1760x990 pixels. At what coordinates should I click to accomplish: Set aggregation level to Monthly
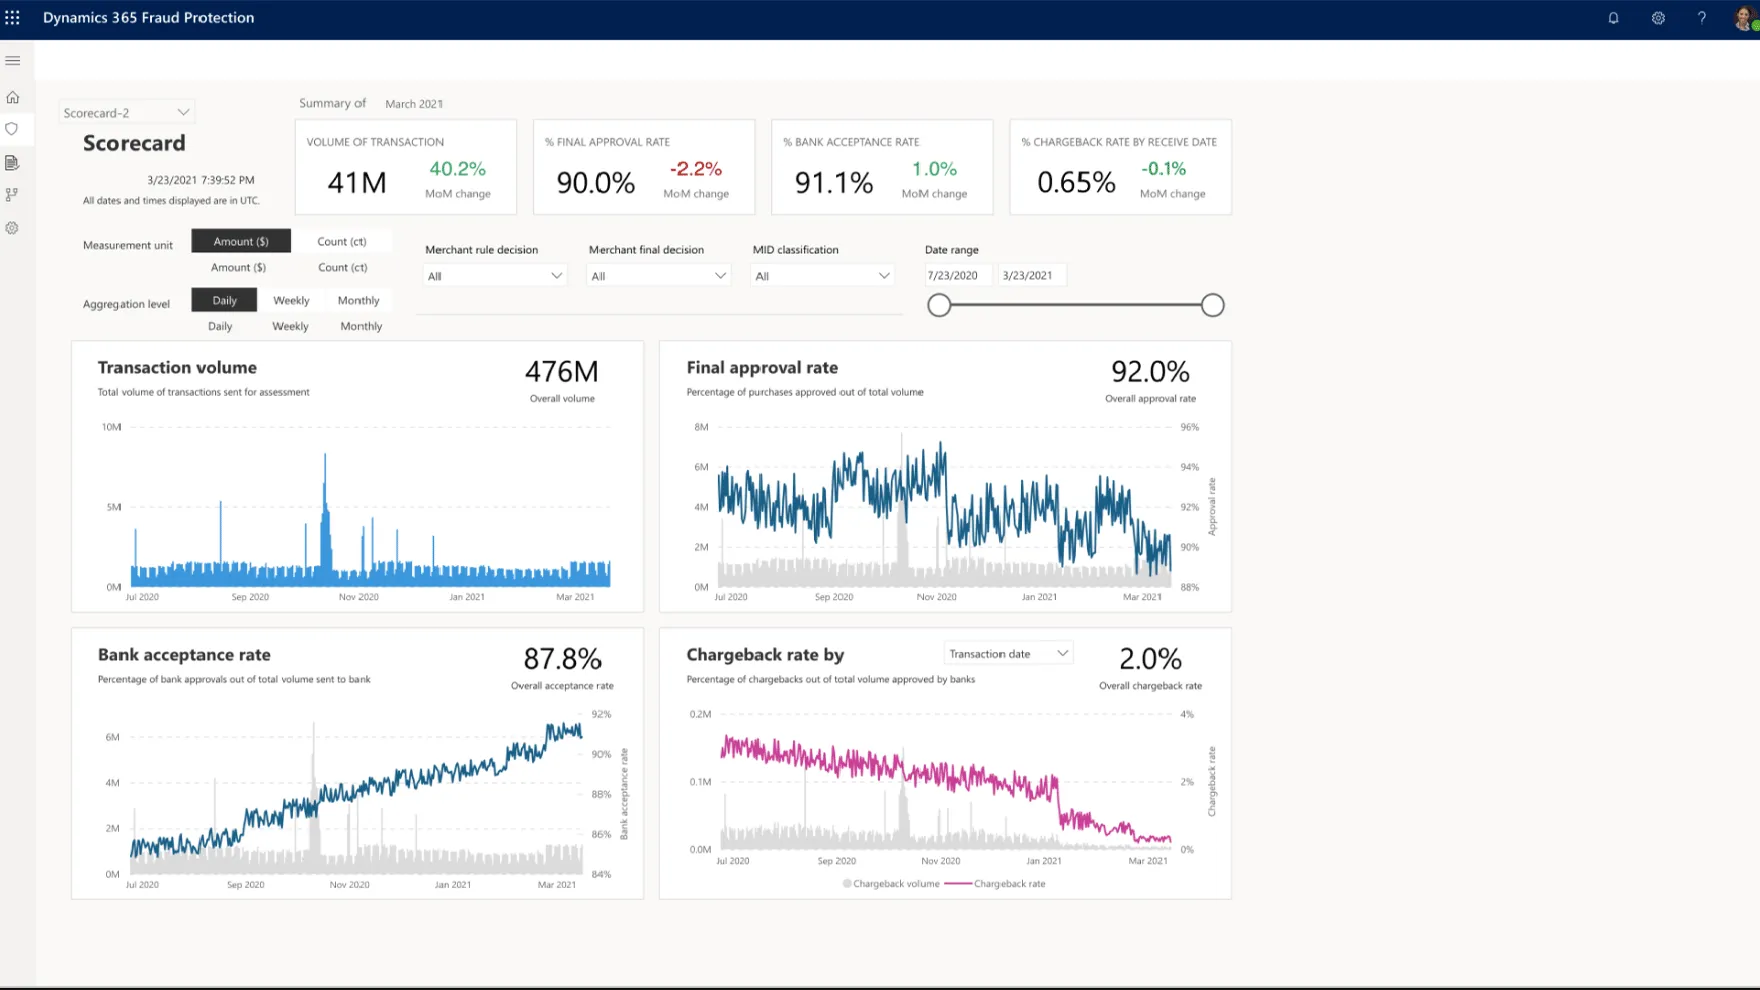click(358, 300)
